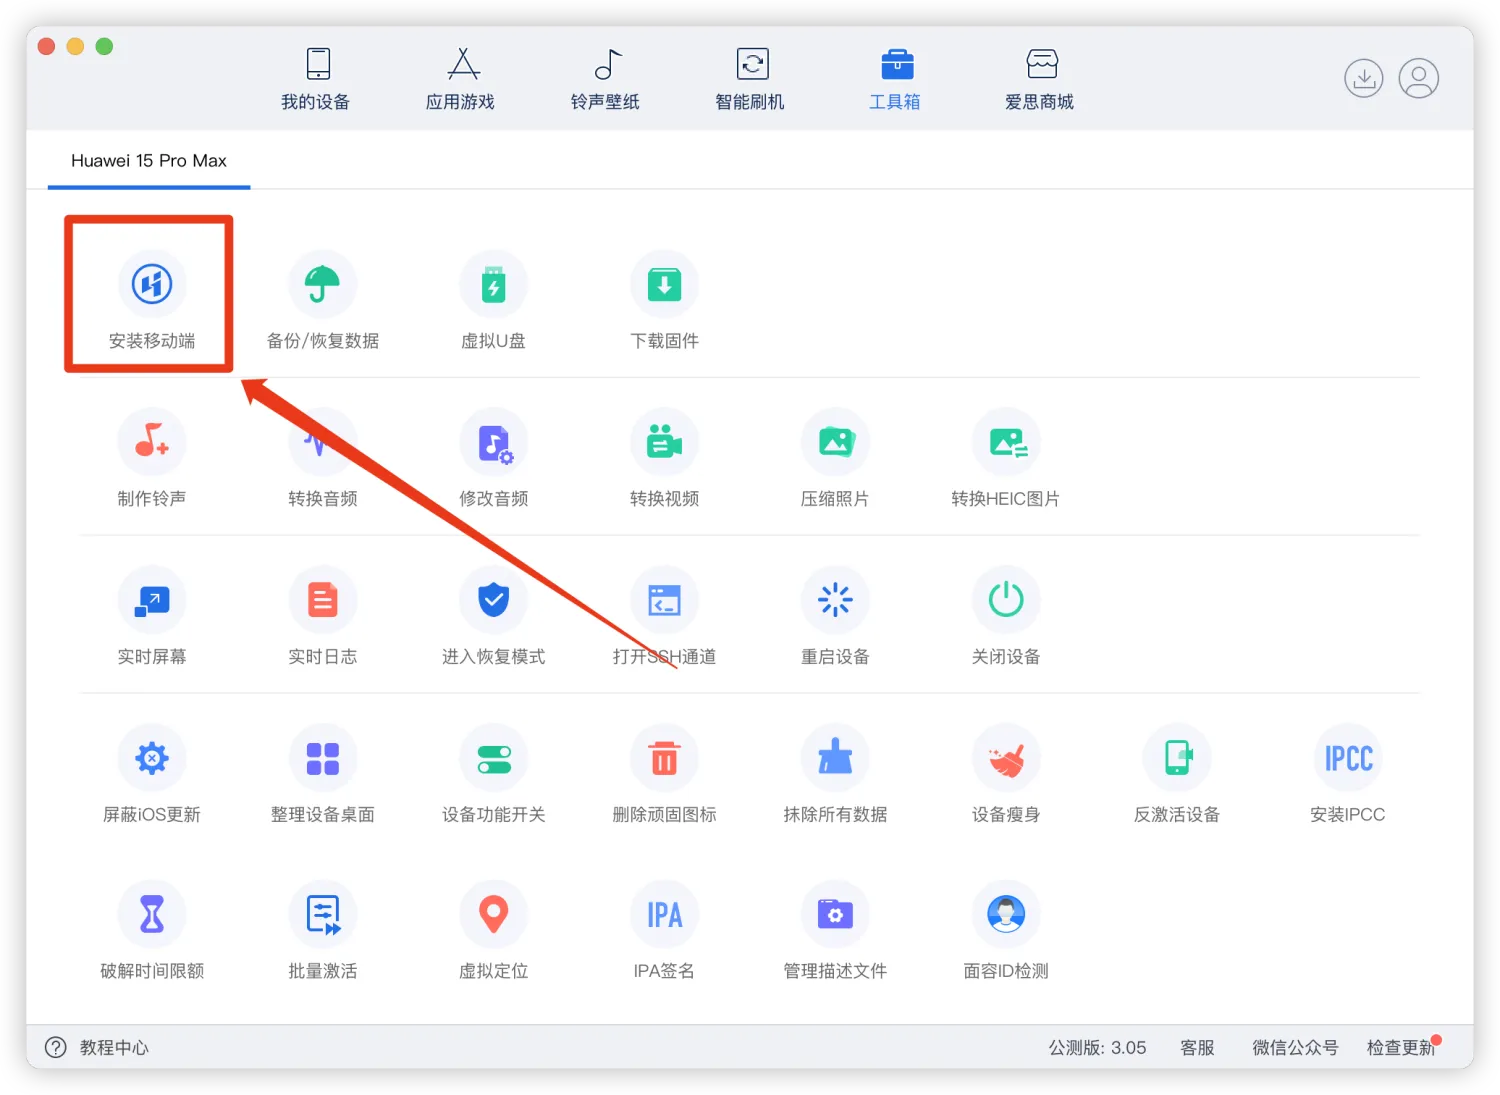Open the 教程中心 help link

97,1047
